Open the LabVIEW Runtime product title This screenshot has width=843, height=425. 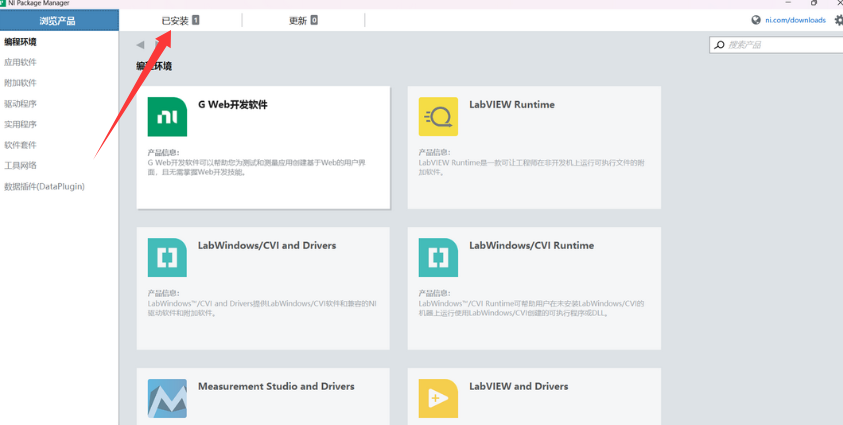point(511,105)
